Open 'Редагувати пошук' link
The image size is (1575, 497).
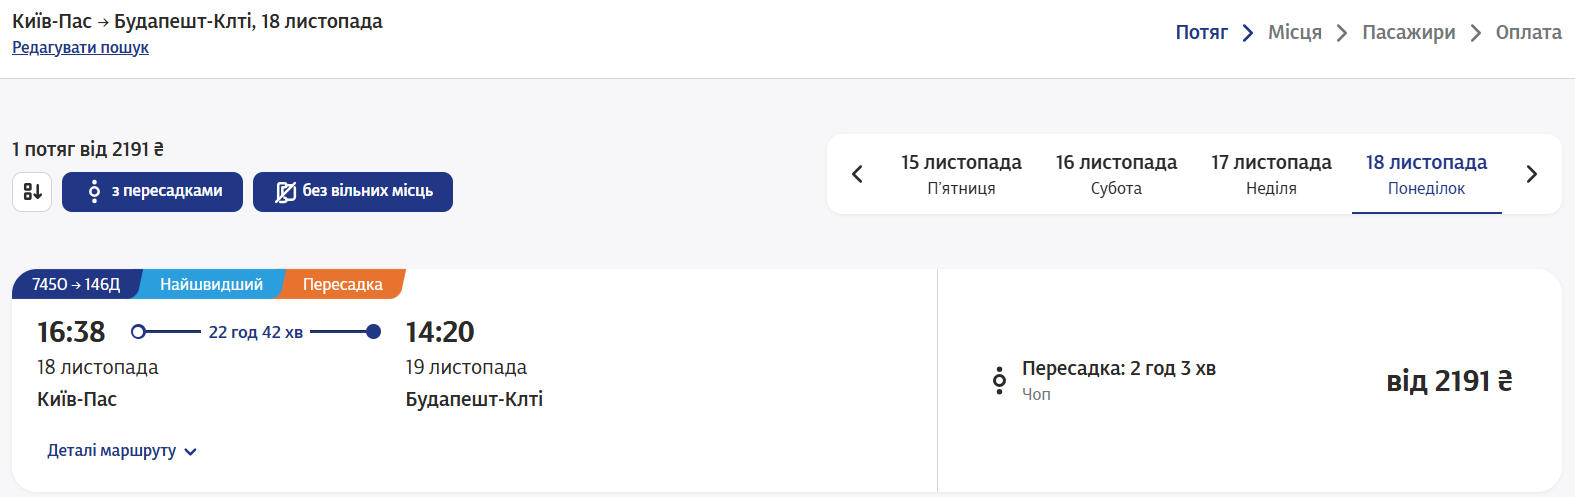(x=80, y=47)
